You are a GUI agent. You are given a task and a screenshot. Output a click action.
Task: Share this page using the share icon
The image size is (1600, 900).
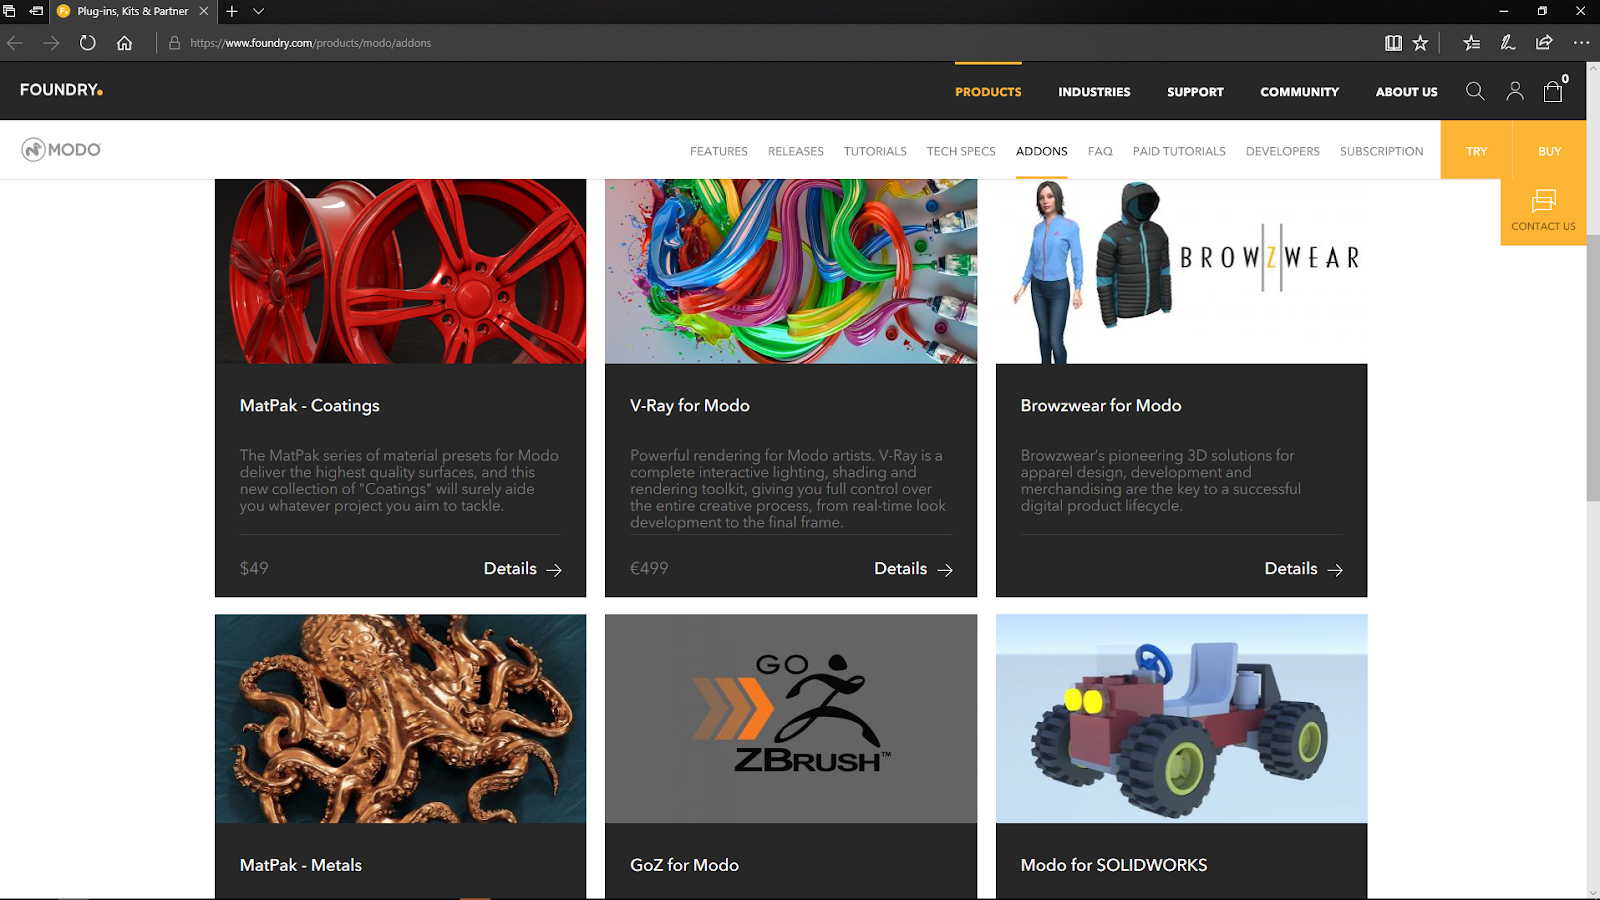coord(1544,43)
